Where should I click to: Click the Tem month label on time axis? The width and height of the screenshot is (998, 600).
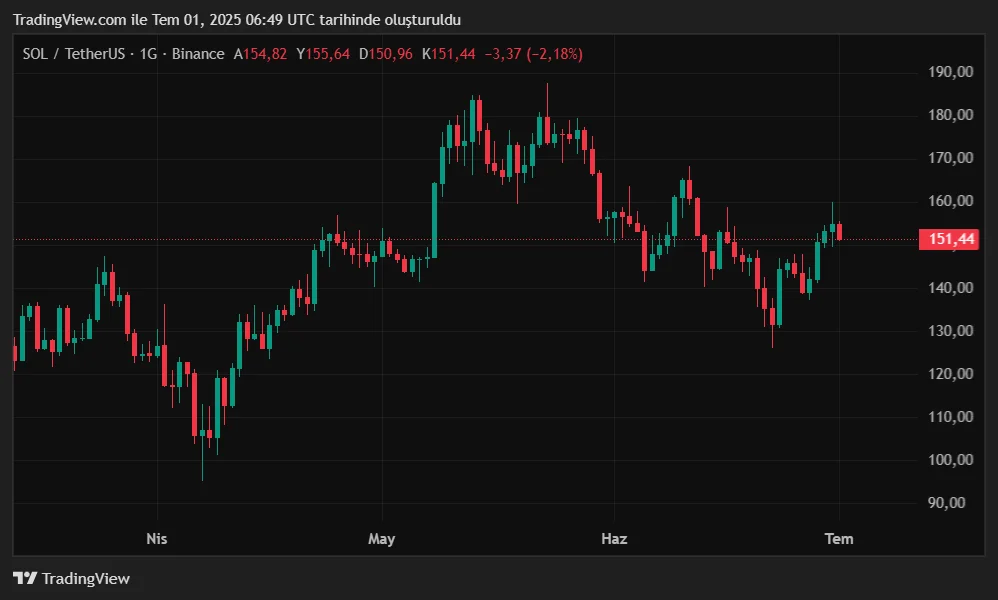(x=839, y=539)
